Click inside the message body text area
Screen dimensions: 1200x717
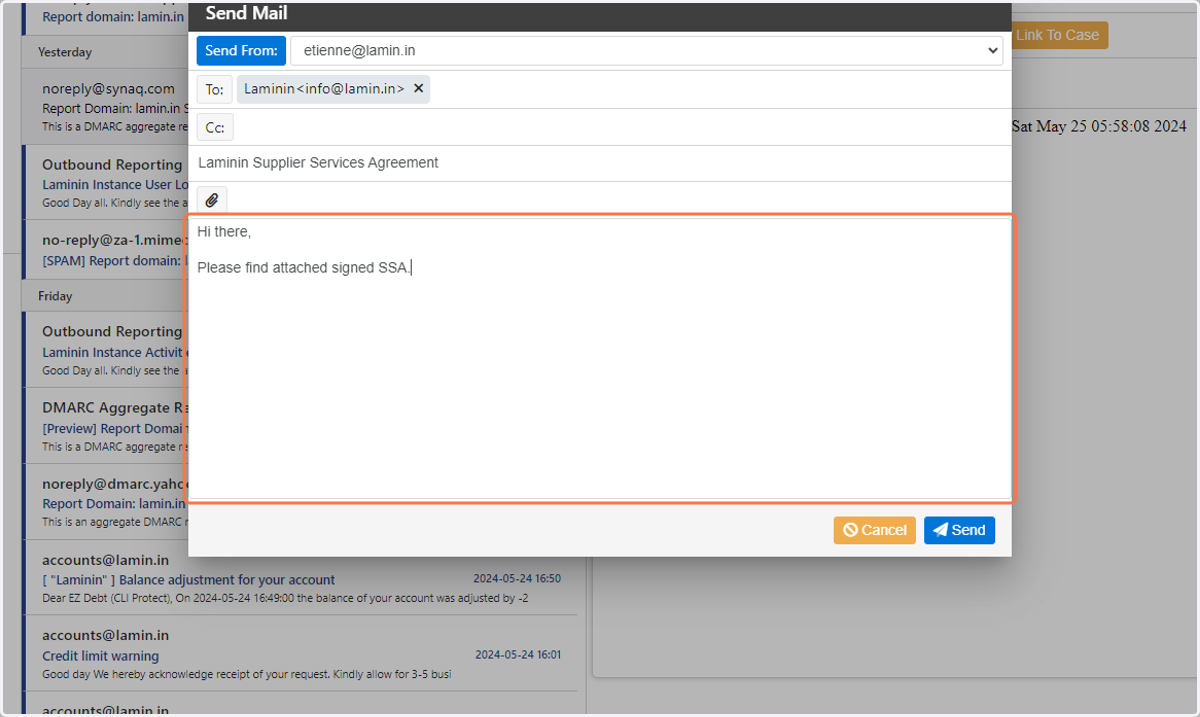[x=600, y=358]
